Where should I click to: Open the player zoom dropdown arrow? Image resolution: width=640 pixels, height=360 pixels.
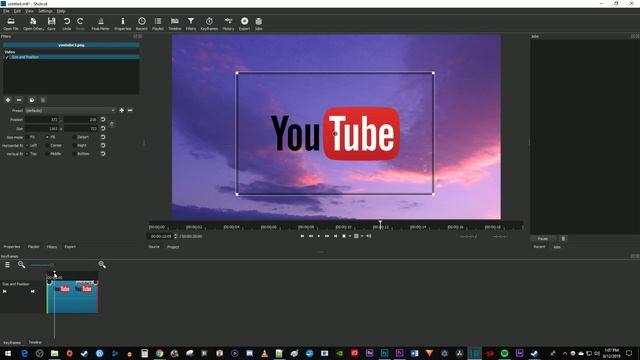[350, 236]
